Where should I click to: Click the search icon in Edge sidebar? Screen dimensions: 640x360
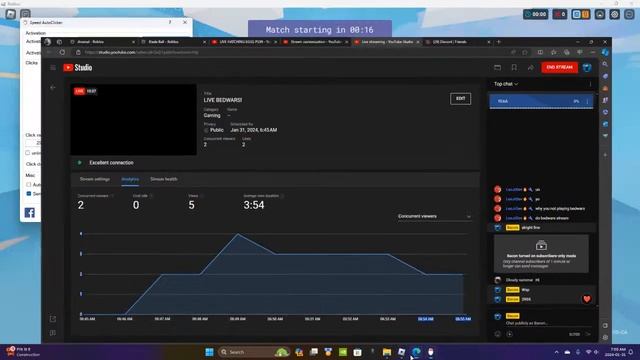tap(605, 64)
